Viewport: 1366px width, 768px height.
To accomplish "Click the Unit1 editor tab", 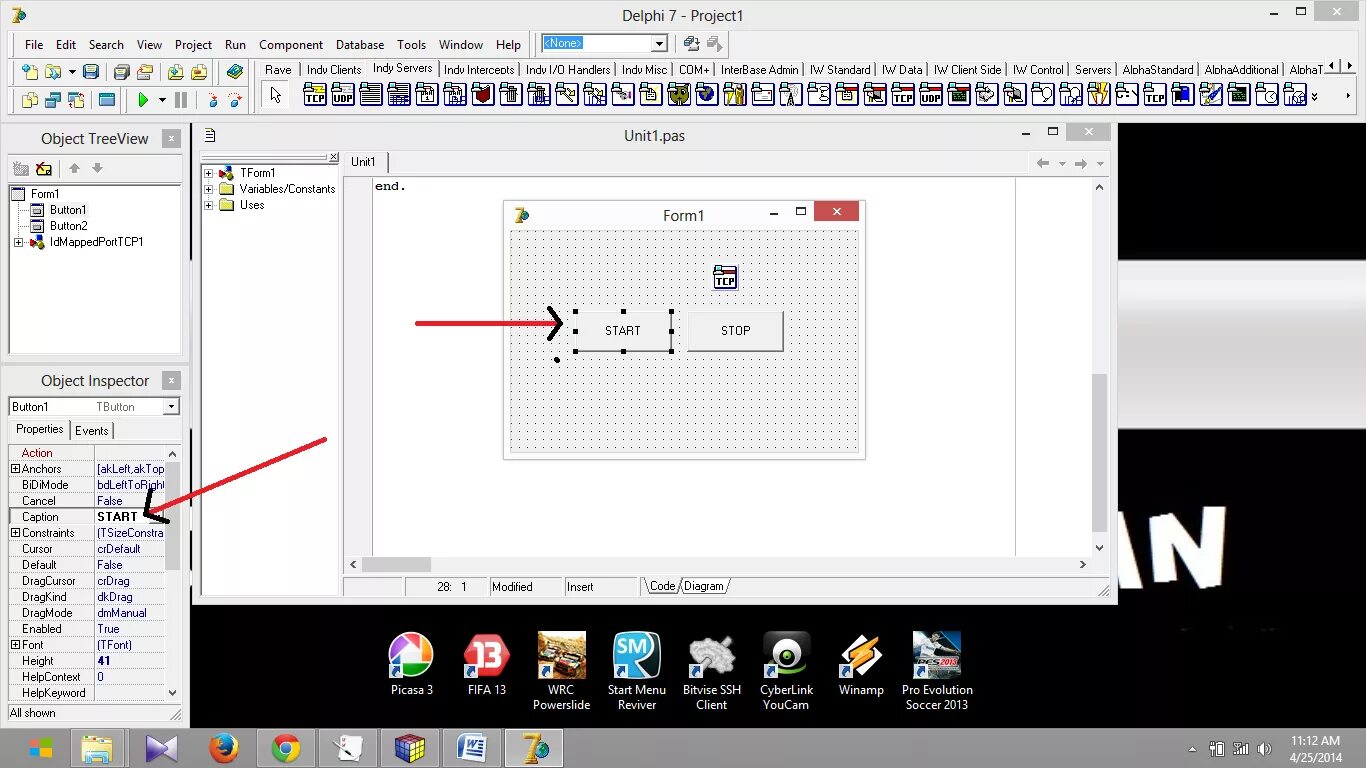I will pyautogui.click(x=363, y=162).
